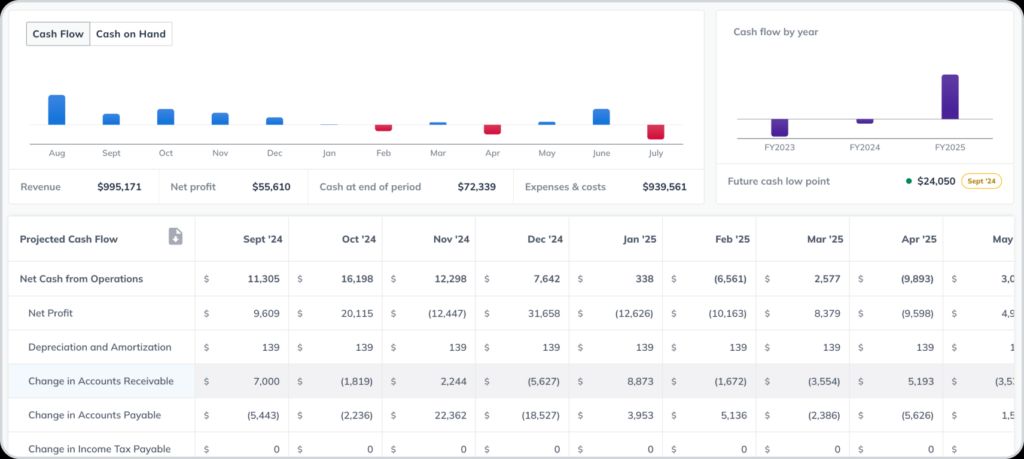Click the Change in Accounts Payable row
This screenshot has width=1024, height=459.
coord(94,415)
